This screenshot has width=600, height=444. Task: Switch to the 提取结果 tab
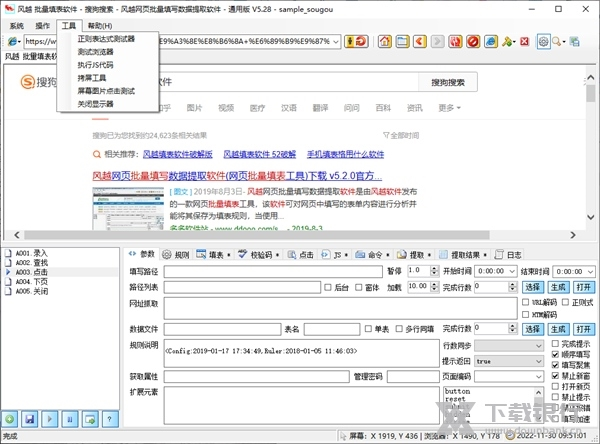point(463,255)
